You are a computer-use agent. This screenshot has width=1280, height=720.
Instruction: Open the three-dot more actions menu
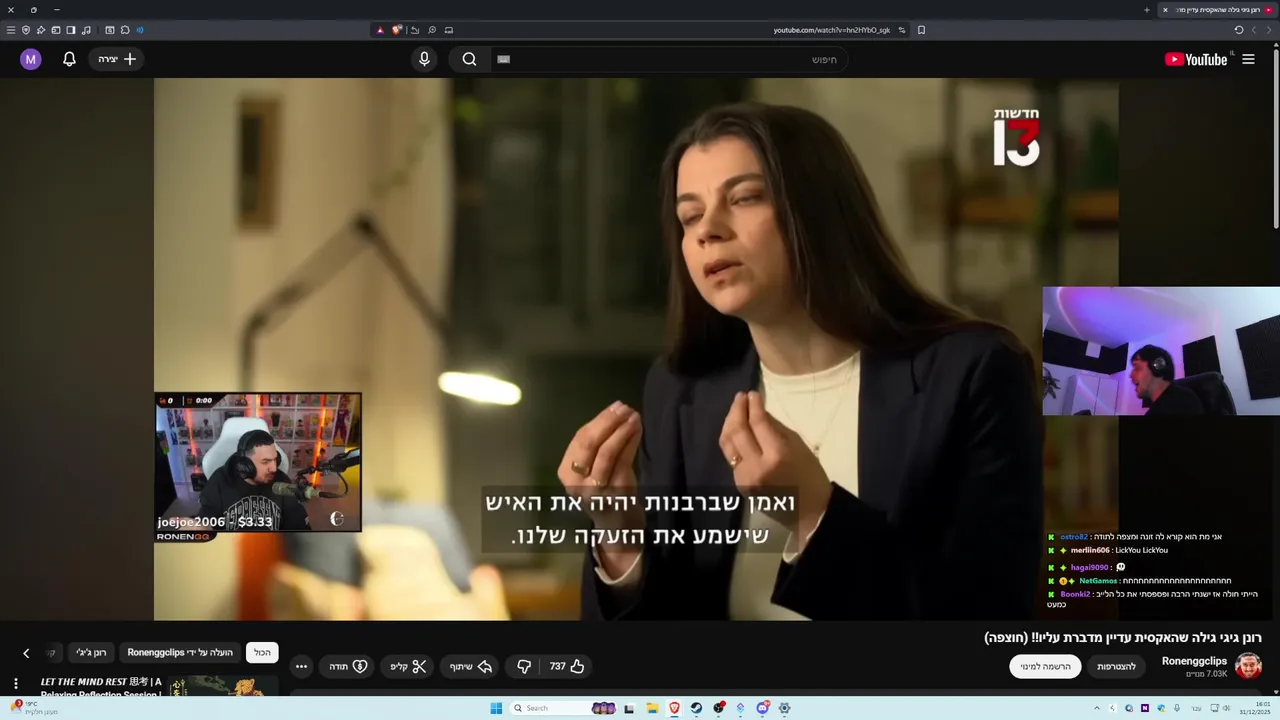coord(301,666)
